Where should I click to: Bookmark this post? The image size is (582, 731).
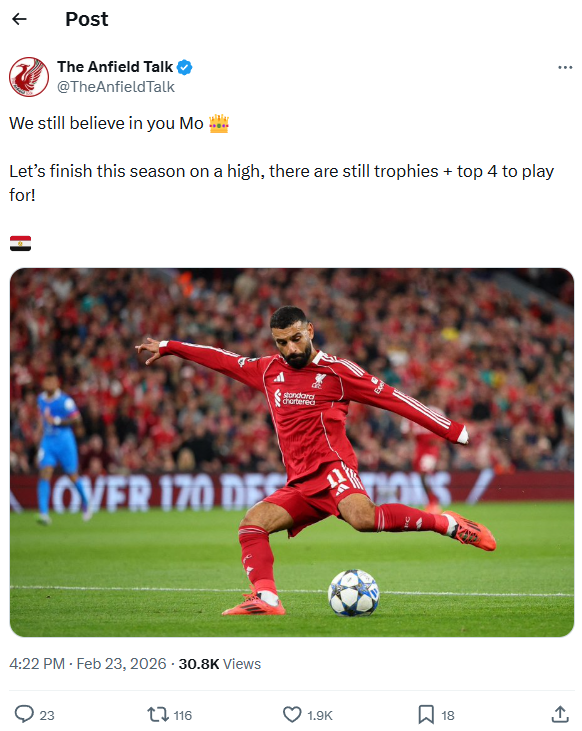pos(426,715)
